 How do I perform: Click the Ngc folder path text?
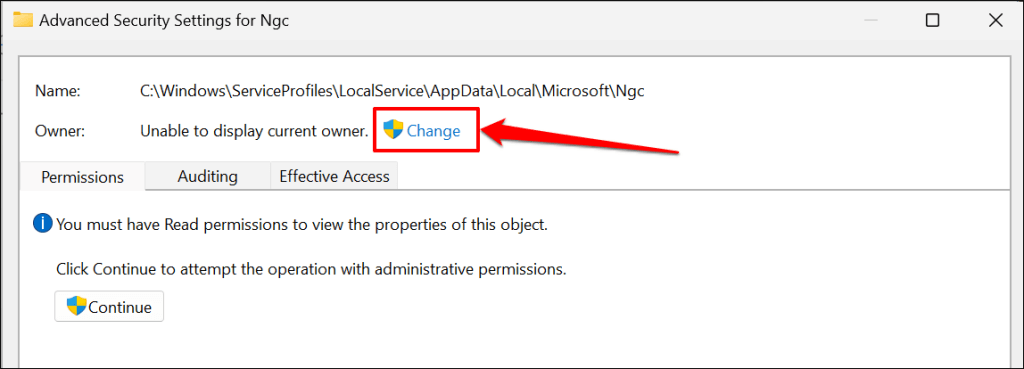click(x=392, y=91)
